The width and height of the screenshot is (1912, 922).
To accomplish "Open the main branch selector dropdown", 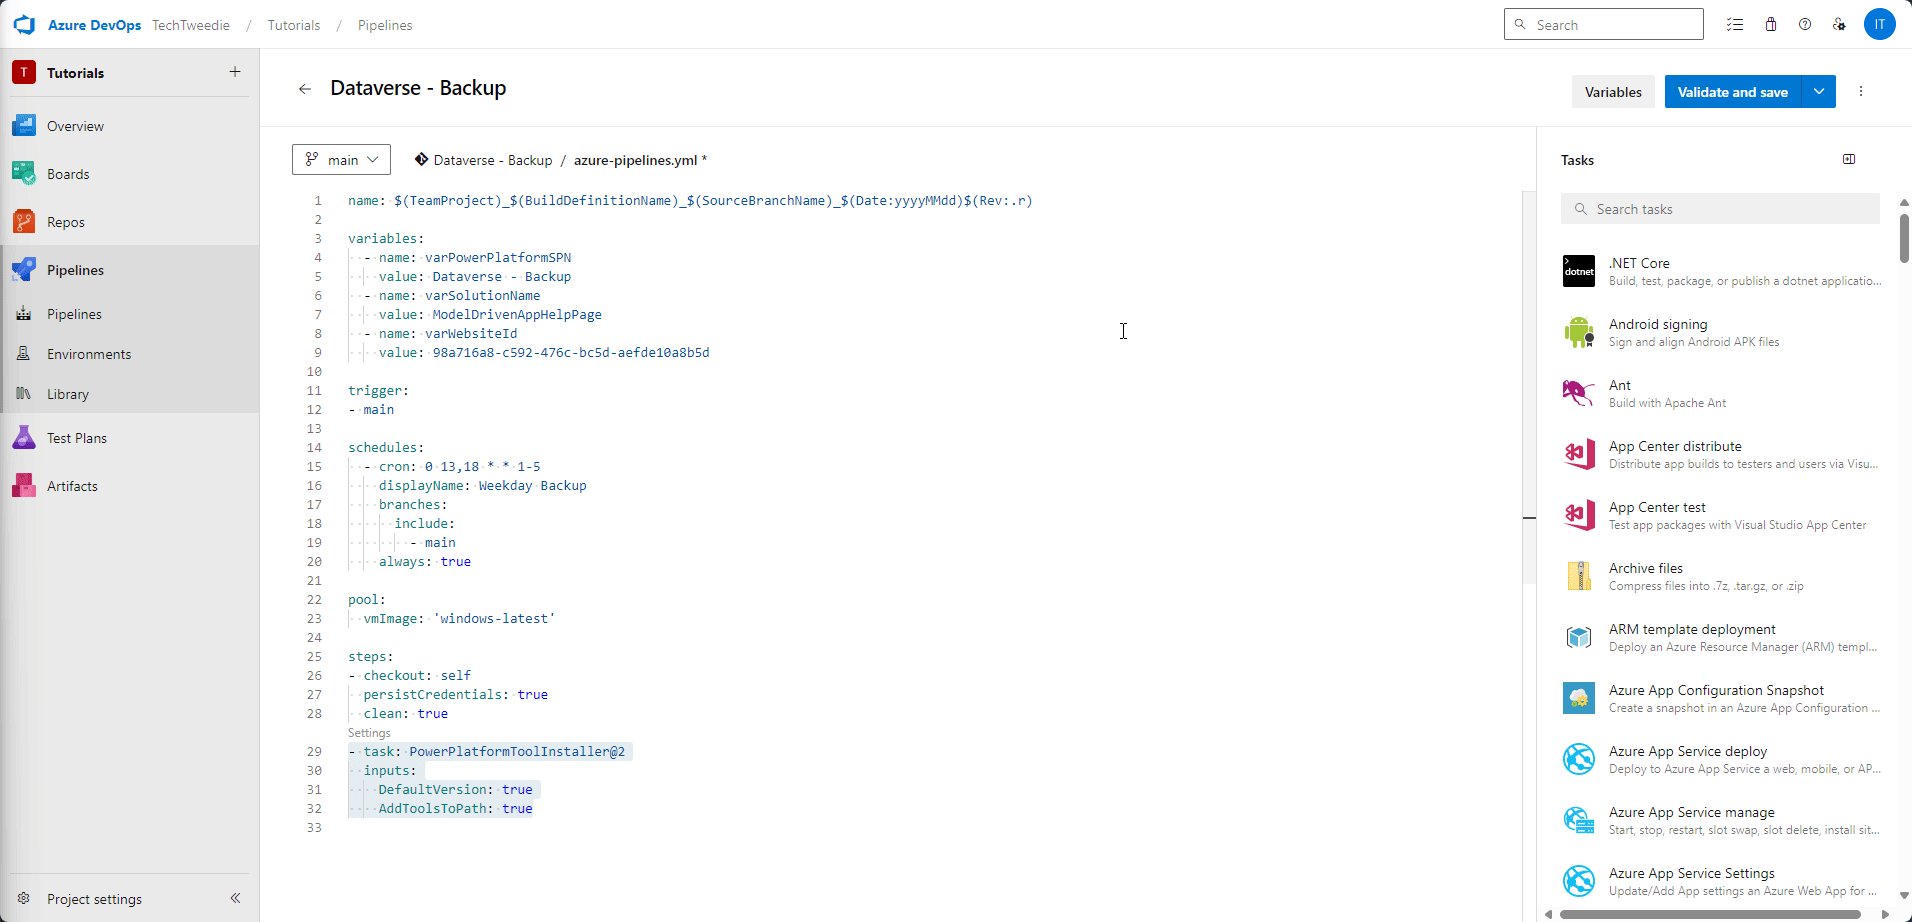I will tap(340, 159).
